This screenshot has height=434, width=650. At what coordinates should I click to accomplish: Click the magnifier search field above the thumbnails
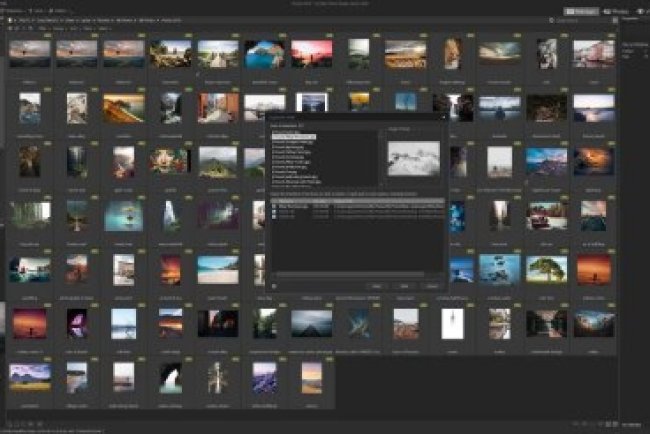[x=580, y=20]
